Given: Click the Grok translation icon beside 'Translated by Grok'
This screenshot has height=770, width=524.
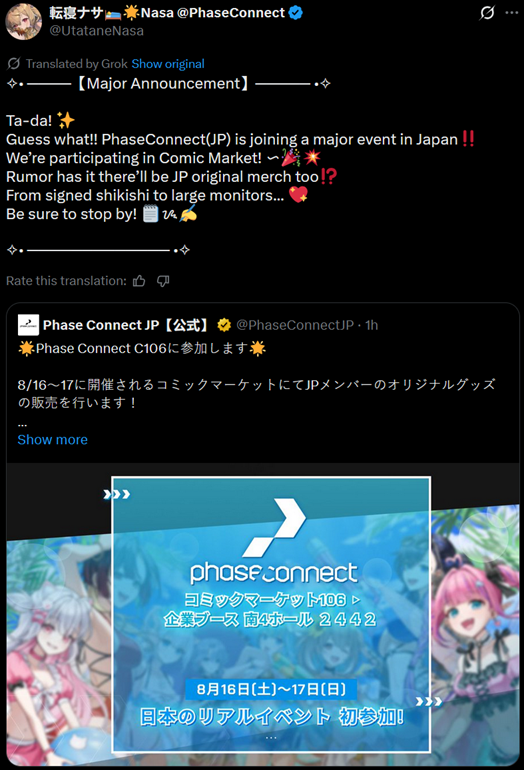Looking at the screenshot, I should [x=14, y=63].
